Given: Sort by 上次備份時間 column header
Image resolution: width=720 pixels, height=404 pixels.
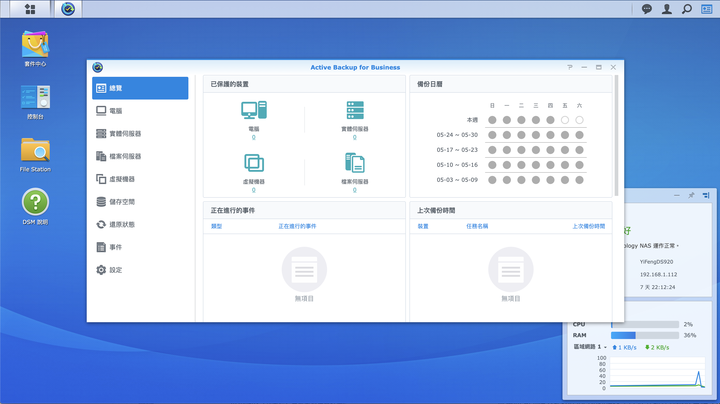Looking at the screenshot, I should (589, 226).
